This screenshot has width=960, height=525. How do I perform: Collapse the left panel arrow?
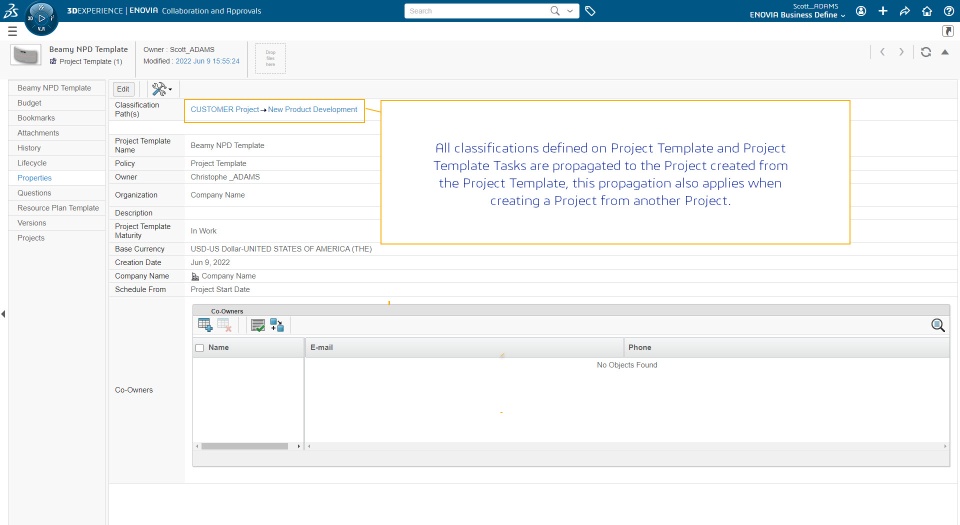point(4,314)
